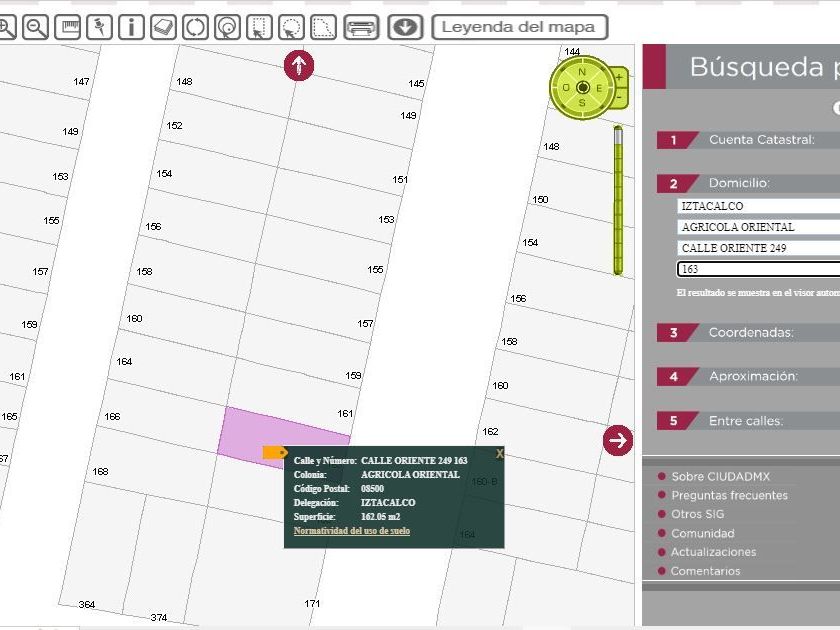Open Preguntas frecuentes menu item

pos(729,496)
